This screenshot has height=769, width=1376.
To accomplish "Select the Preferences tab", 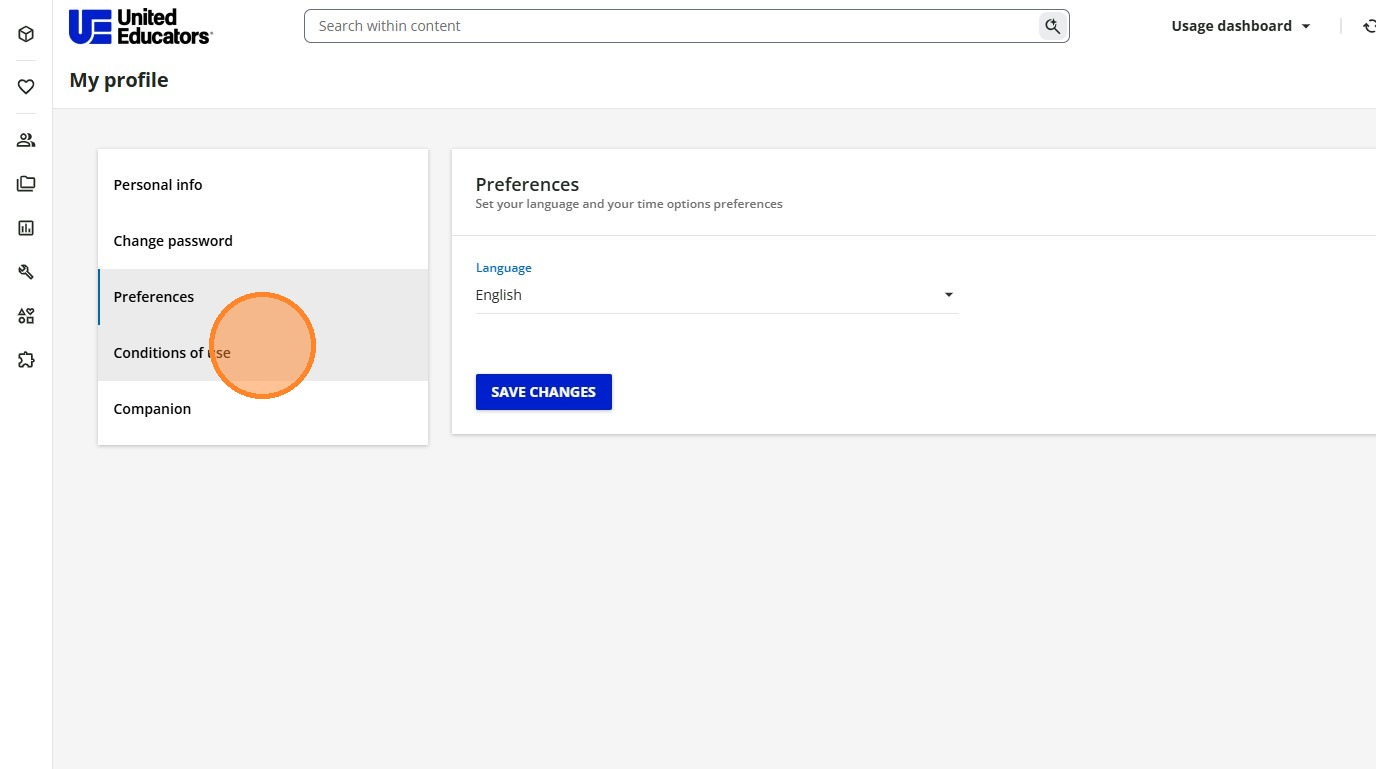I will 263,297.
